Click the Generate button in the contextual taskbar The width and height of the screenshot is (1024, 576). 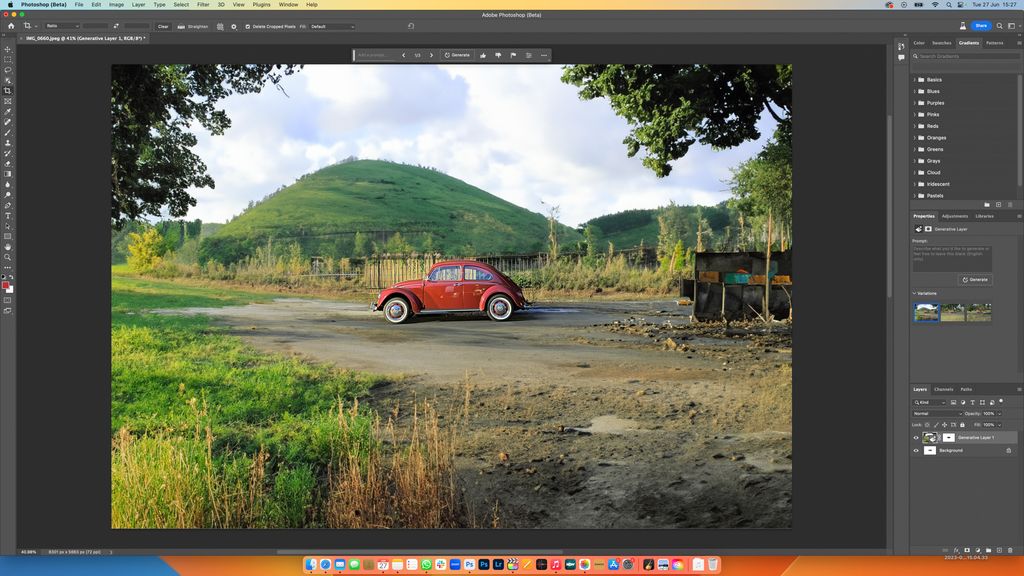pyautogui.click(x=457, y=55)
